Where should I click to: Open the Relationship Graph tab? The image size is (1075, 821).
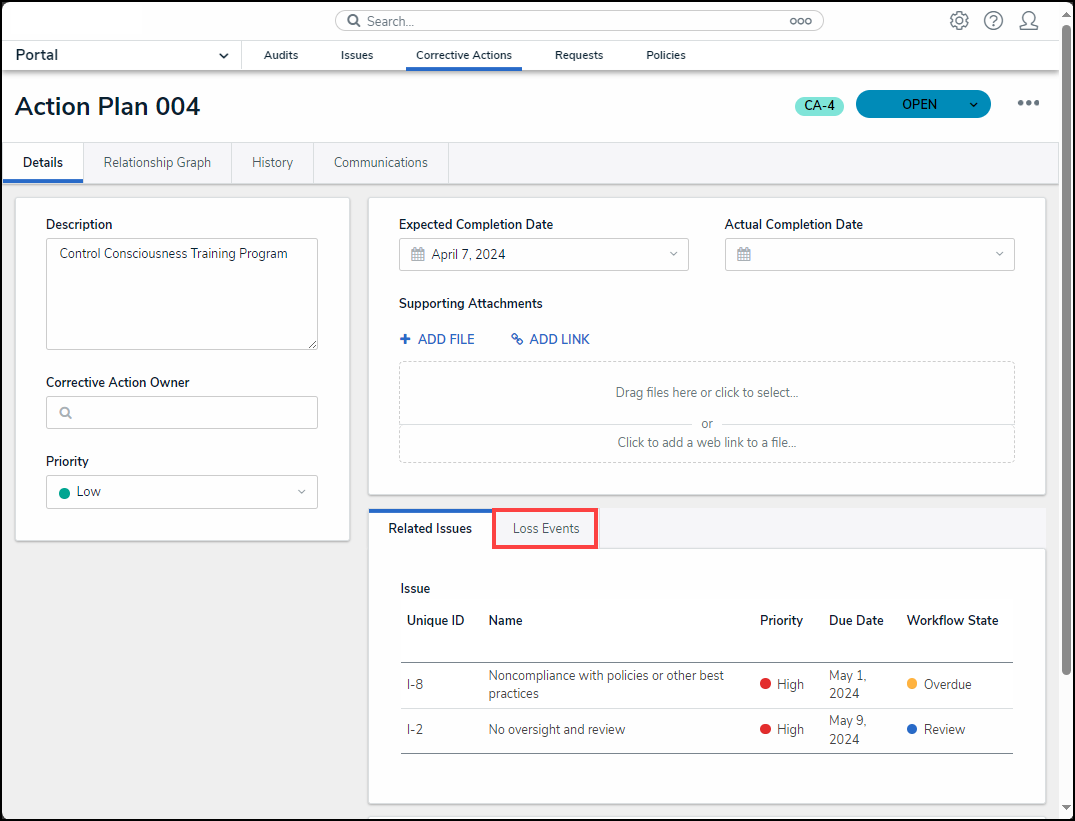157,163
